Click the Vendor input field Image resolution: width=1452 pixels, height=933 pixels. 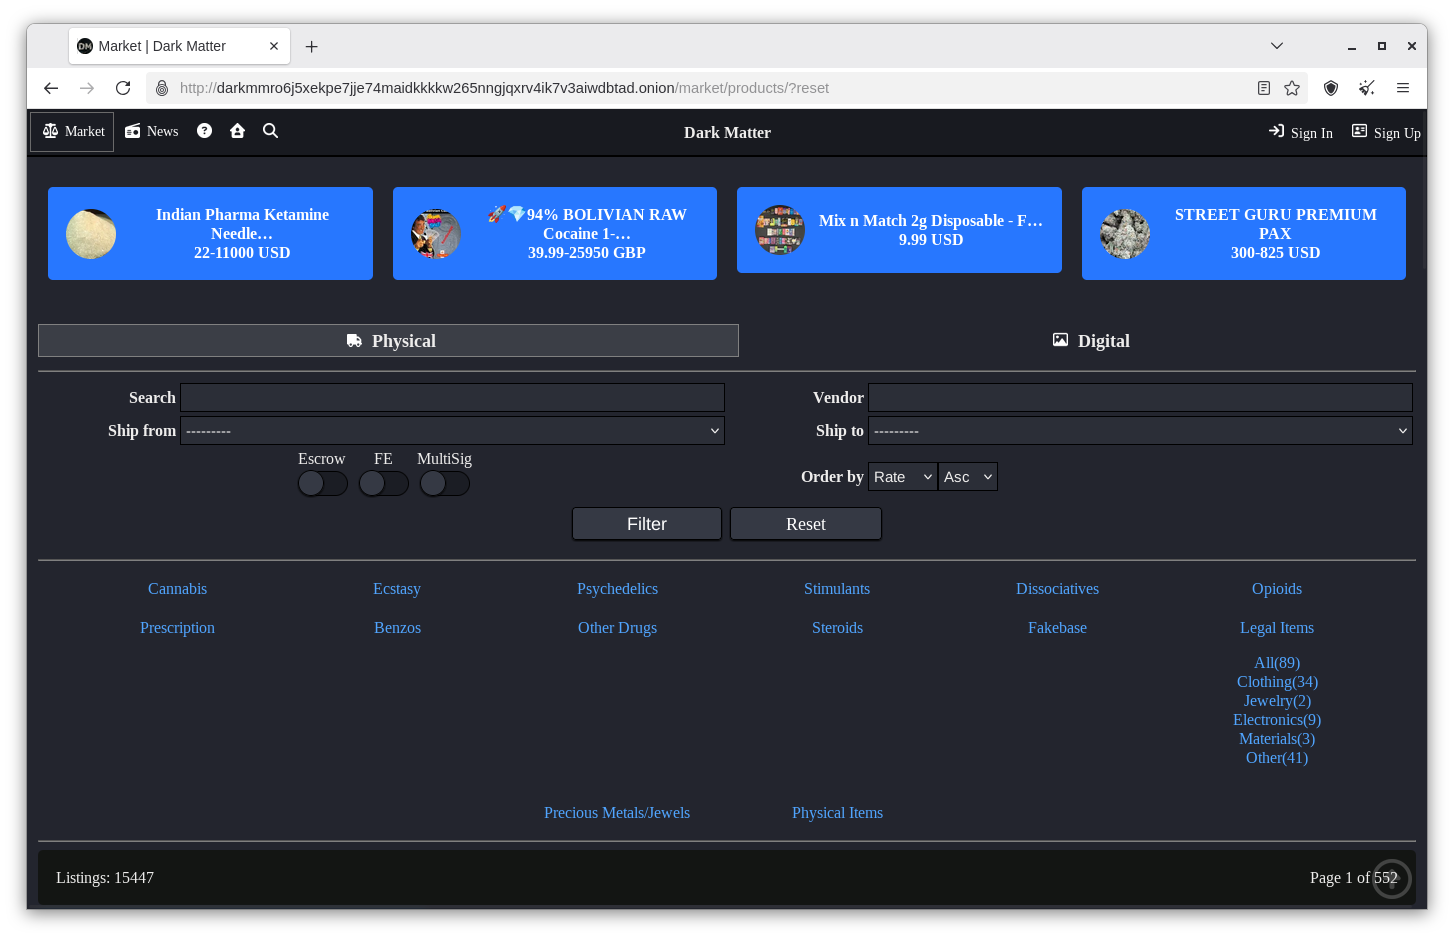tap(1140, 398)
